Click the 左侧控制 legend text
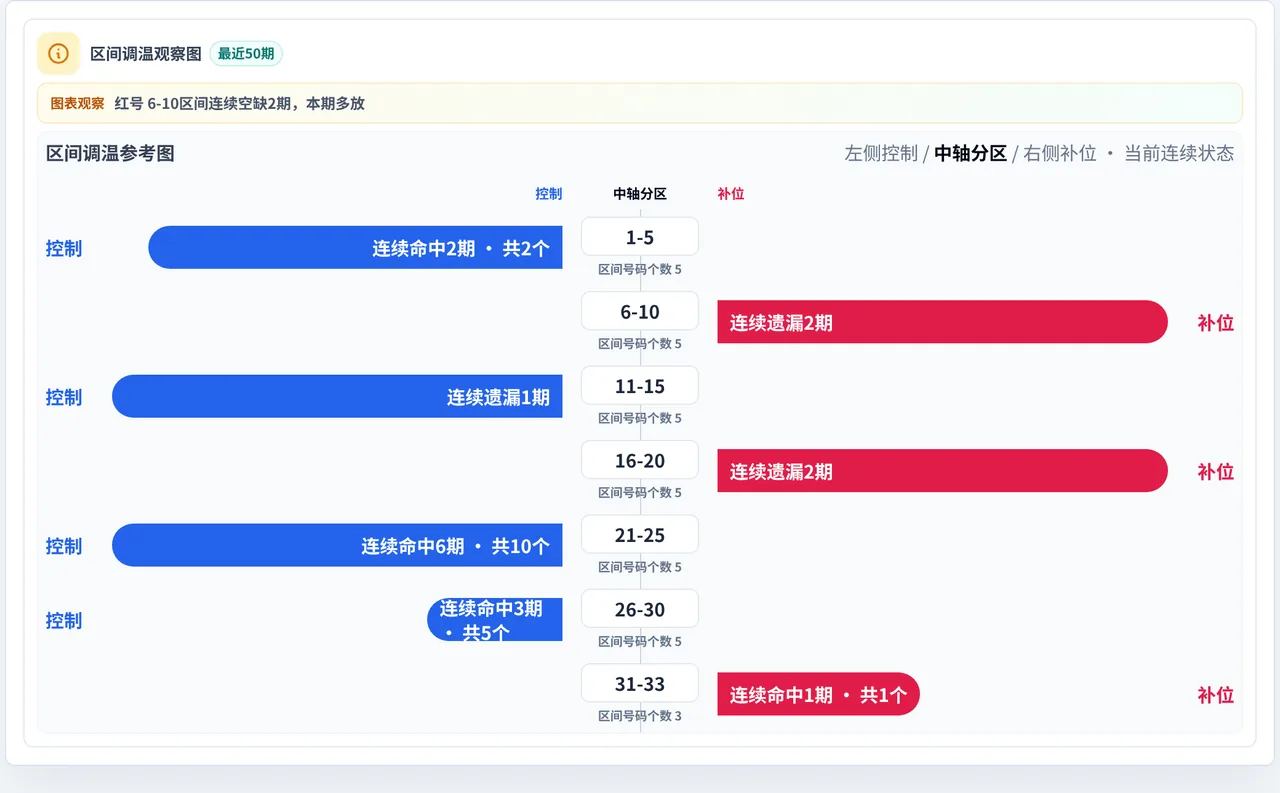This screenshot has height=793, width=1280. [881, 153]
